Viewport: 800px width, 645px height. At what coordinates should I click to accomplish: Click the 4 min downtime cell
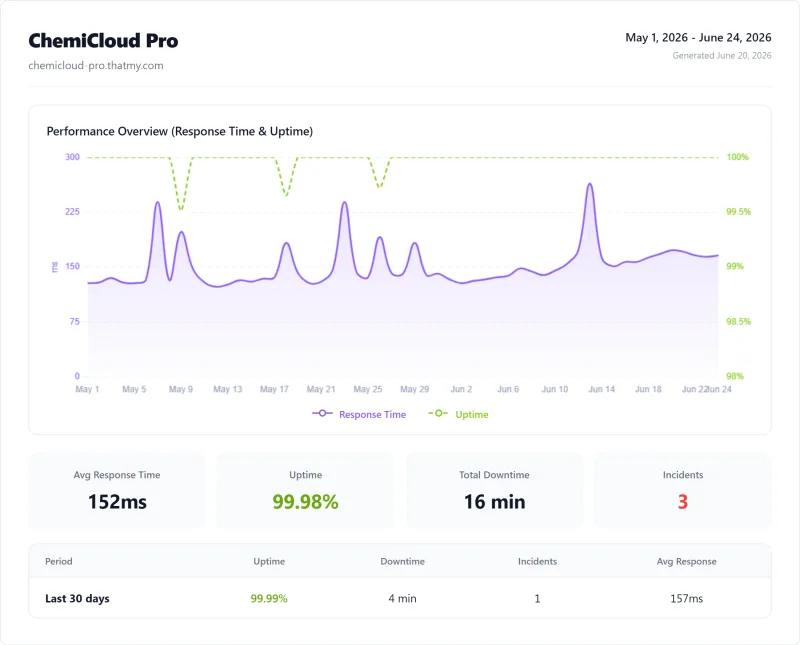403,599
